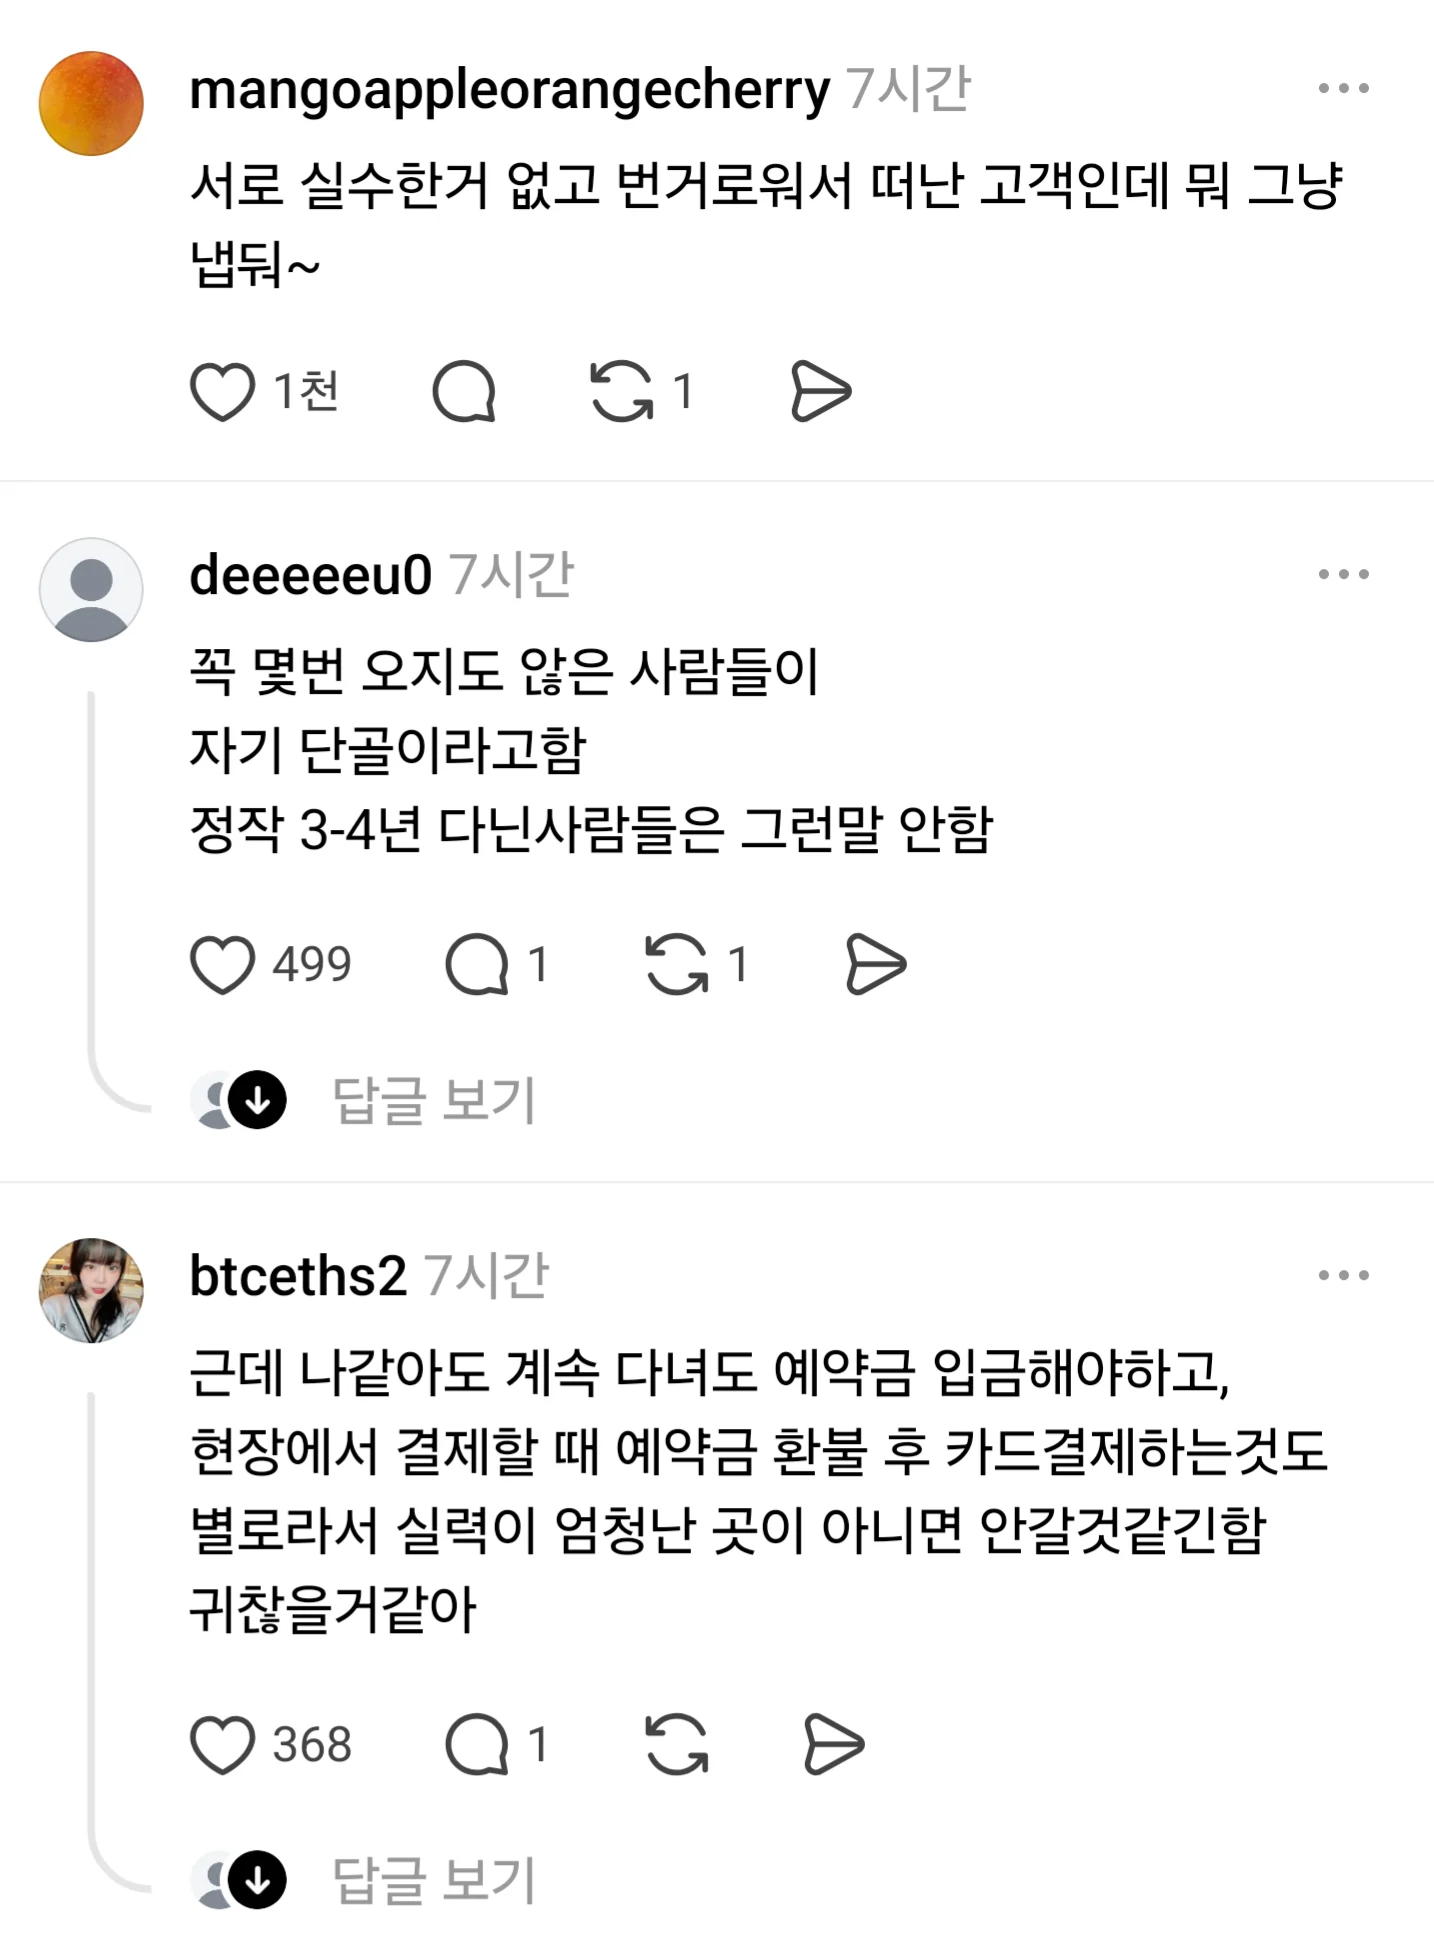
Task: Like deeeeeu0's comment showing 499 likes
Action: (222, 965)
